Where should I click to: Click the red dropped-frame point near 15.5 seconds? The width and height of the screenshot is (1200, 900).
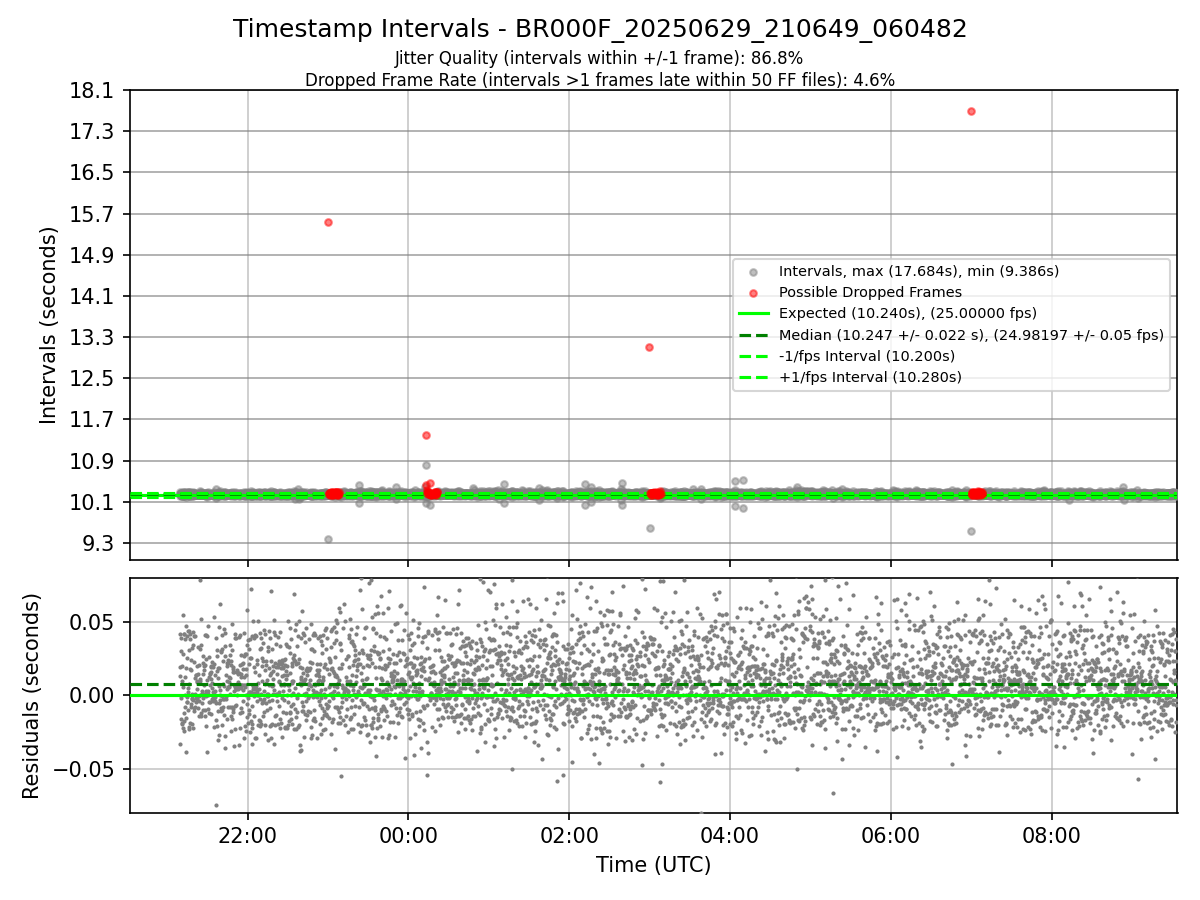click(328, 222)
